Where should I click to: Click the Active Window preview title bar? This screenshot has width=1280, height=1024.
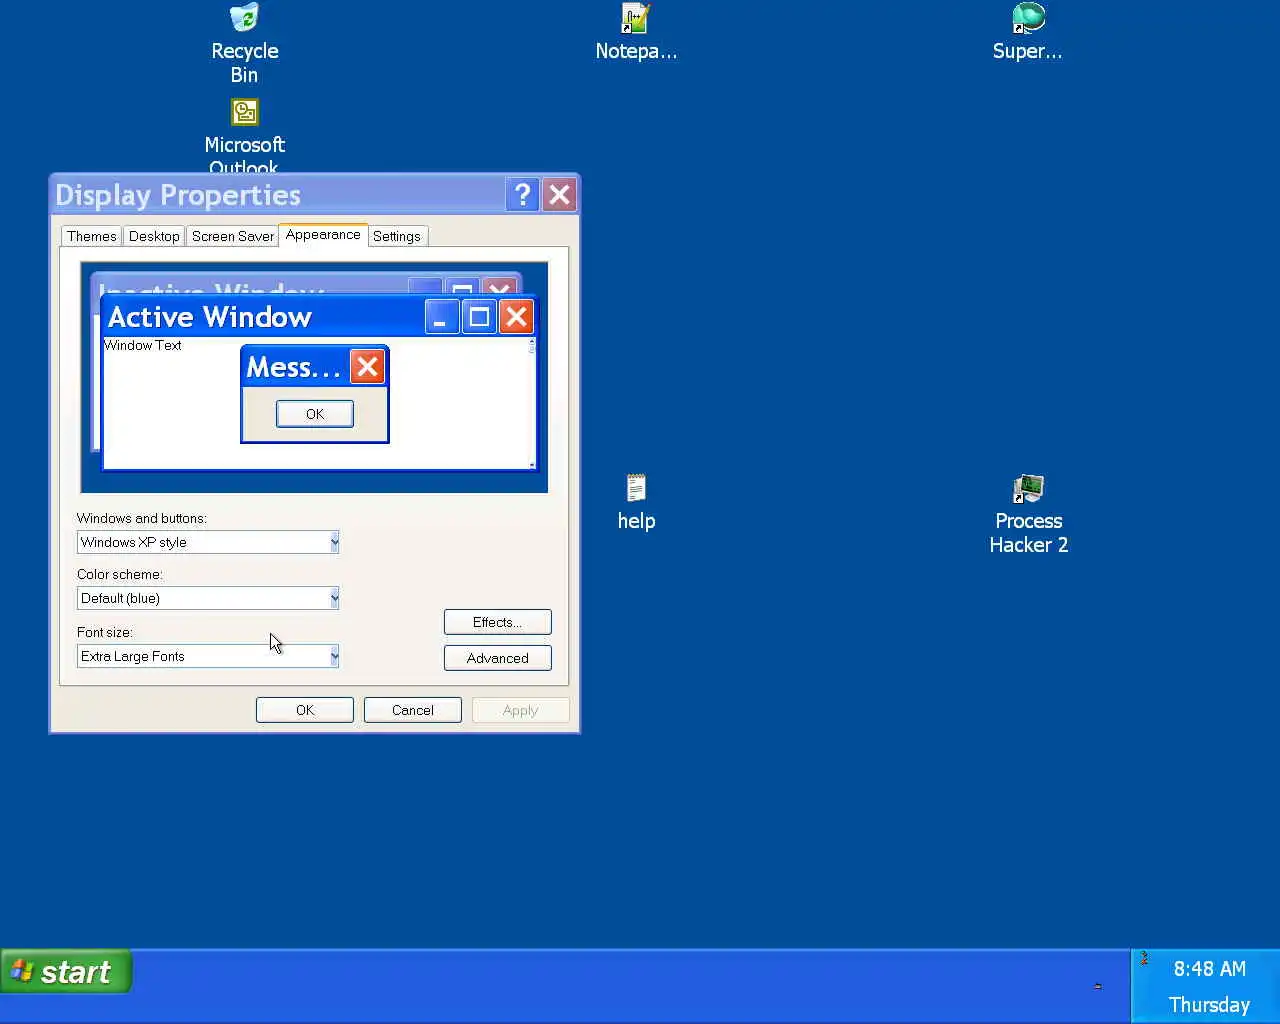pos(320,317)
